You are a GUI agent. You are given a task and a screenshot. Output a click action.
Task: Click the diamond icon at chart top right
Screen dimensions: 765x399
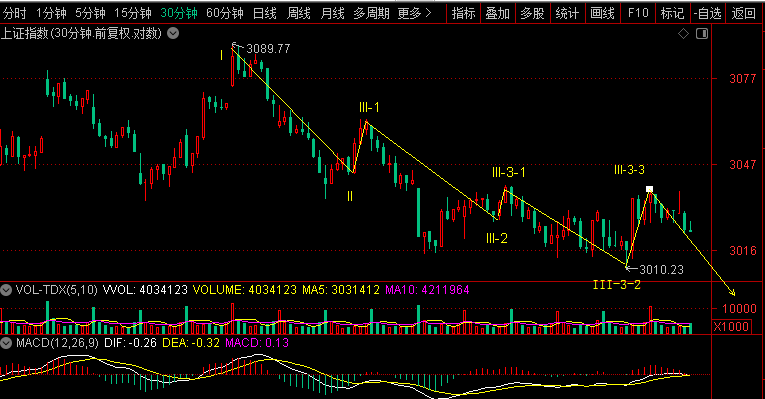point(684,34)
